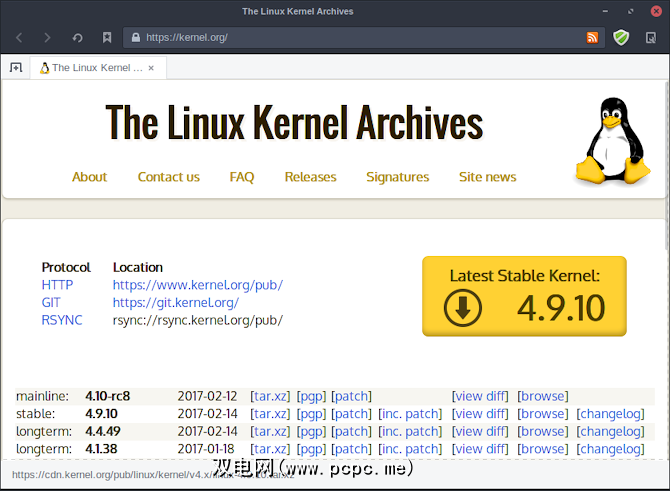Close The Linux Kernel tab
670x491 pixels.
click(151, 68)
